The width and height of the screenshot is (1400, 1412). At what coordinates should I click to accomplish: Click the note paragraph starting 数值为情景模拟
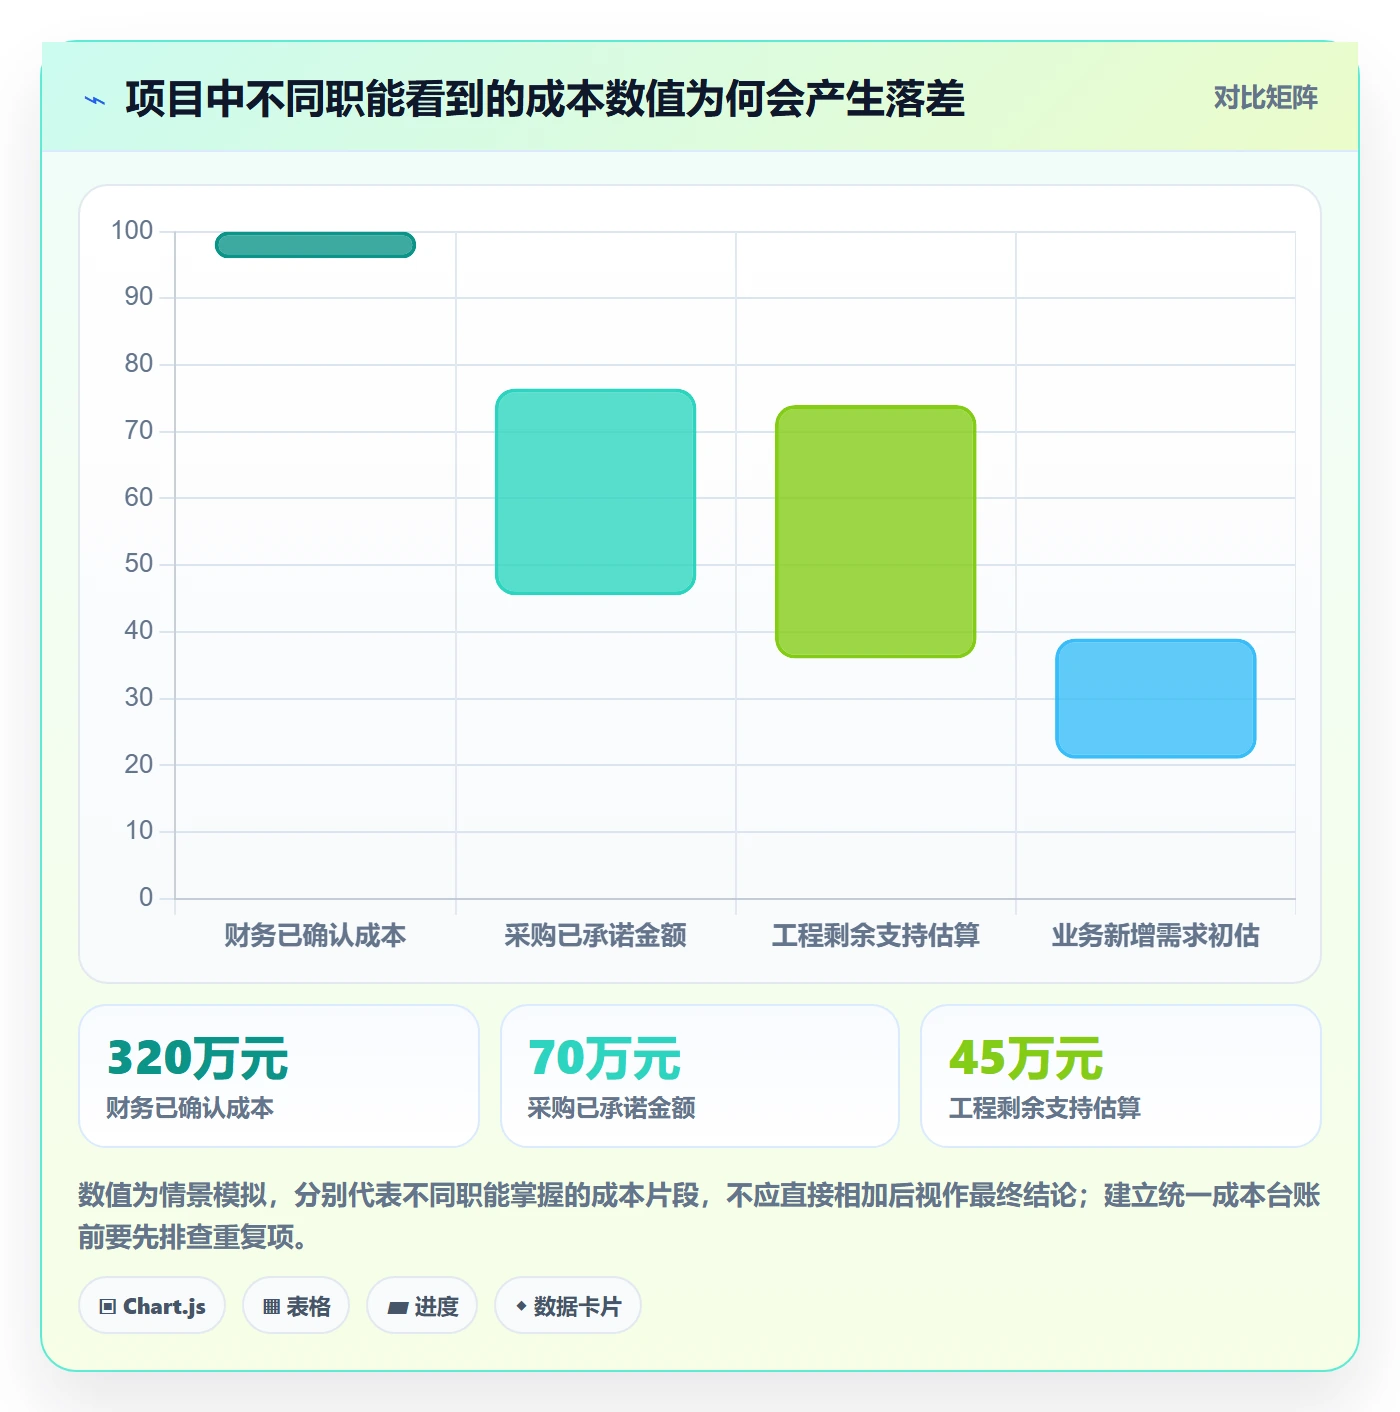coord(700,1216)
